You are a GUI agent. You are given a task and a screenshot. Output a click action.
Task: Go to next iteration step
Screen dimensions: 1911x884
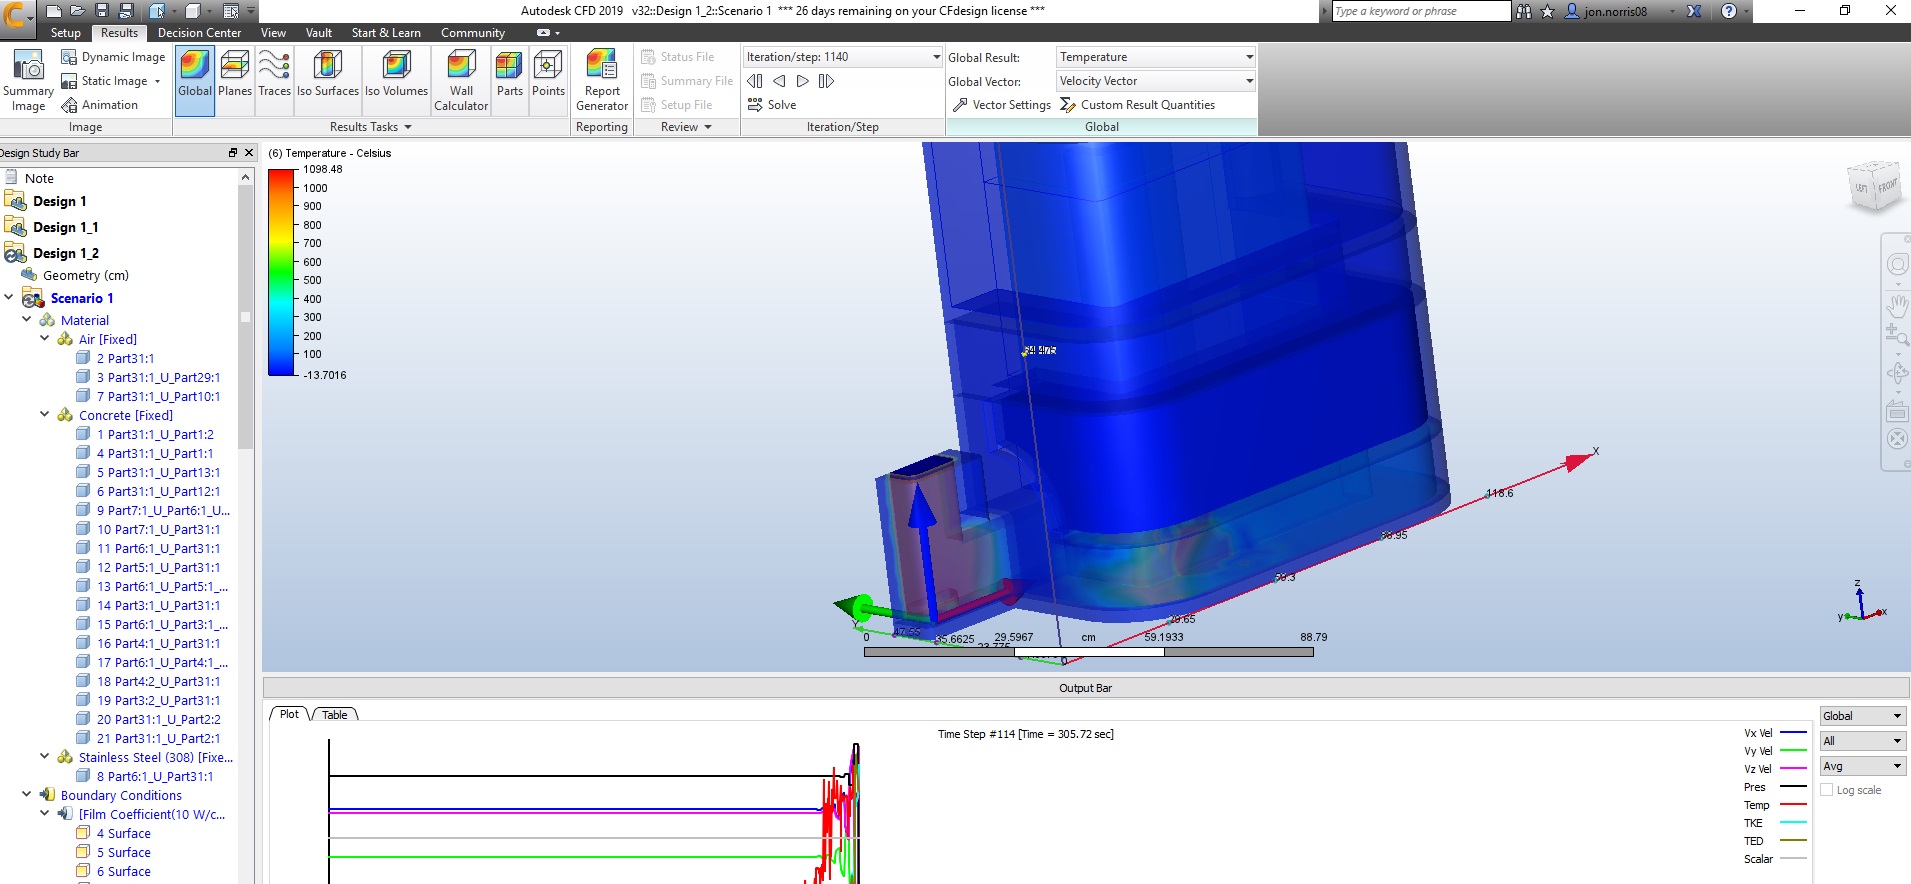click(x=803, y=81)
